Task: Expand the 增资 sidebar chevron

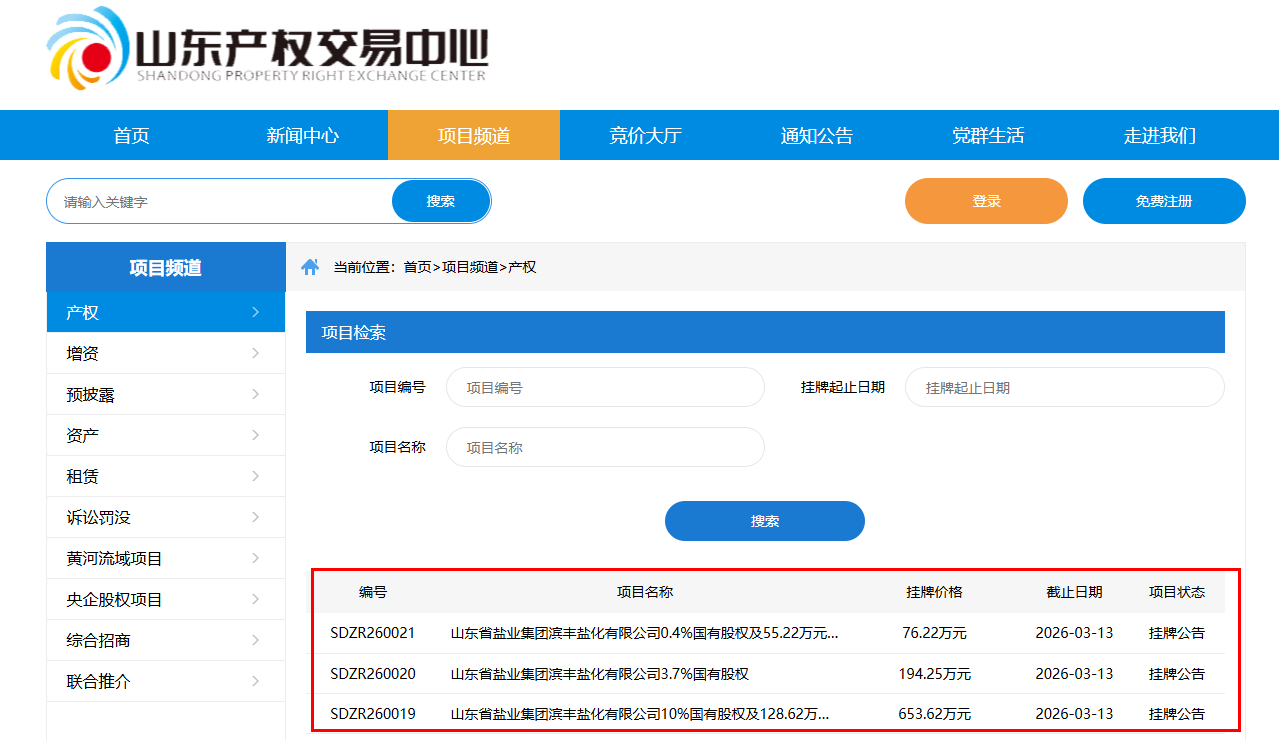Action: tap(255, 354)
